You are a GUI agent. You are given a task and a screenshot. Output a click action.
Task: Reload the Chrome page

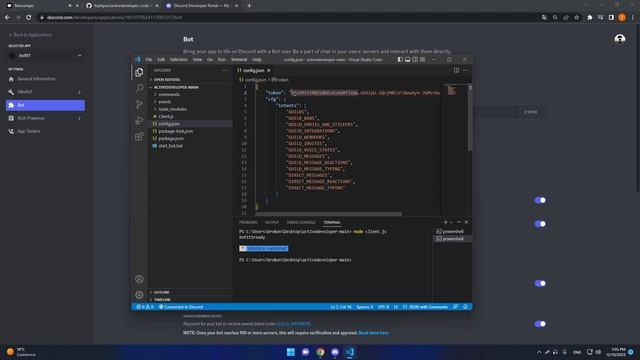coord(29,18)
